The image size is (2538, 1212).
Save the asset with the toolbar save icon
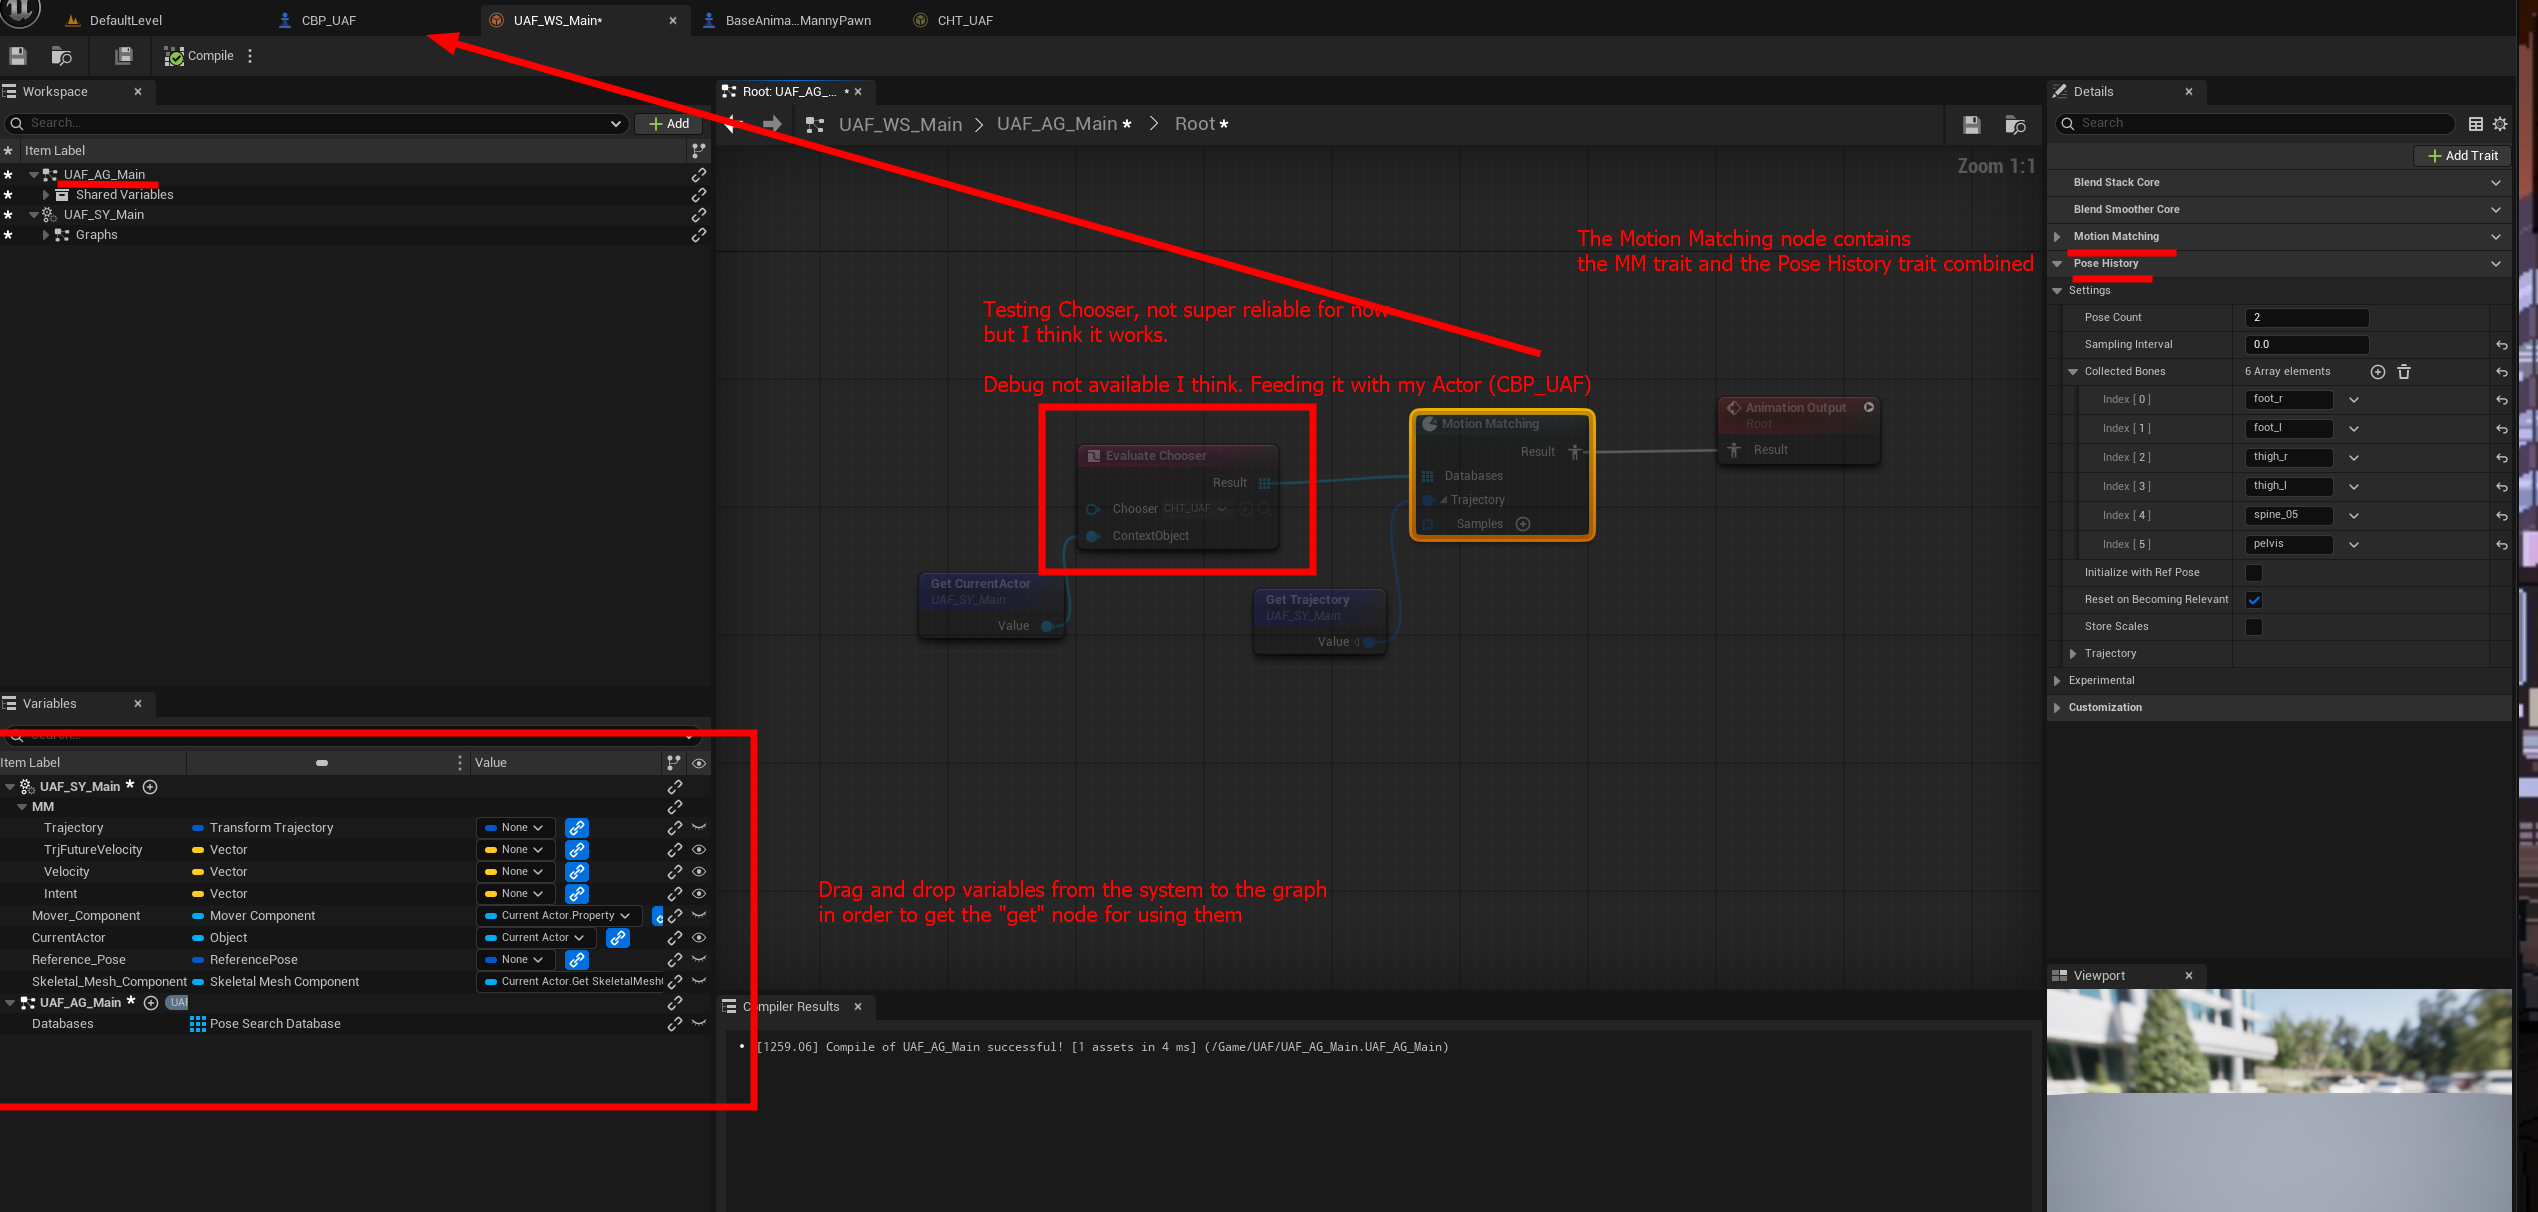coord(18,56)
